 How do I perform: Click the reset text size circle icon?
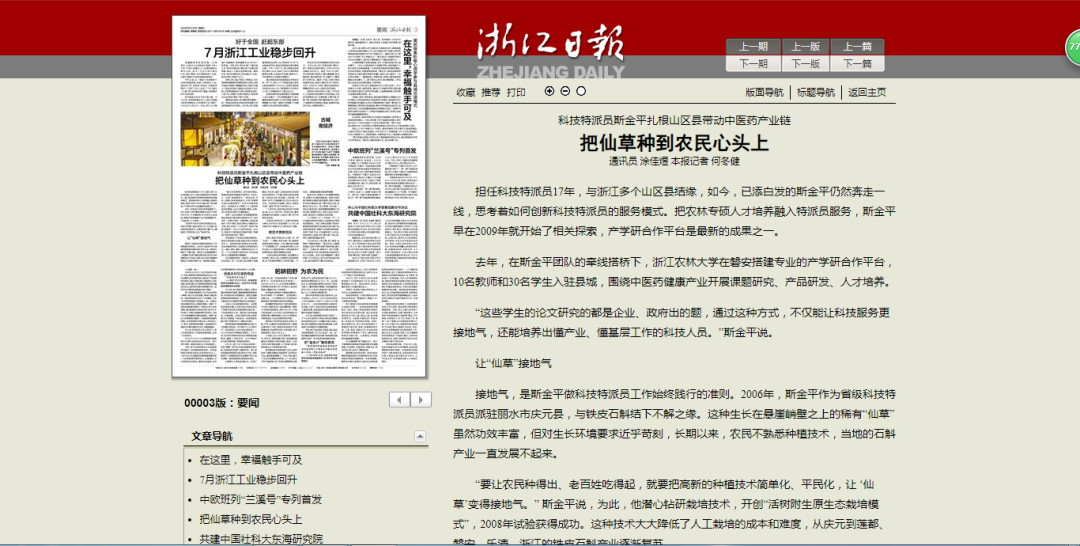coord(581,91)
